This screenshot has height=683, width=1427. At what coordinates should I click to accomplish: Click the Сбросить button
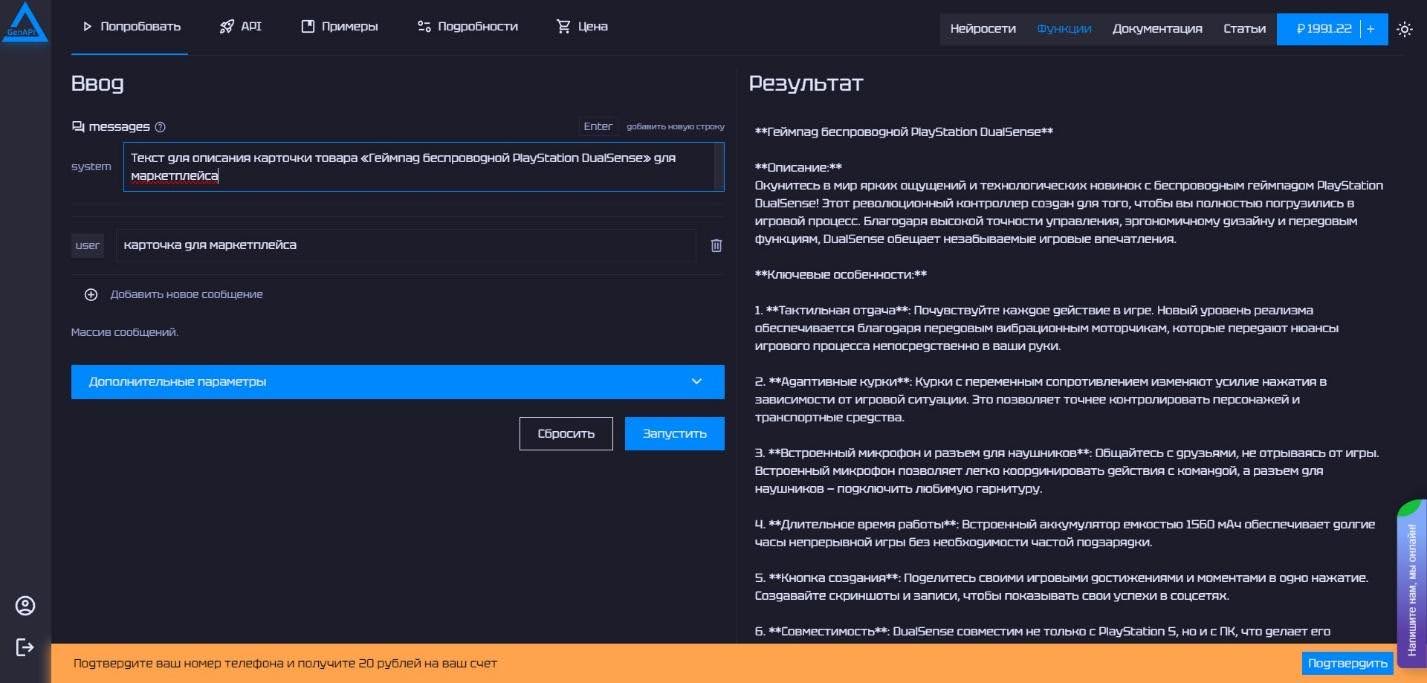[x=566, y=433]
